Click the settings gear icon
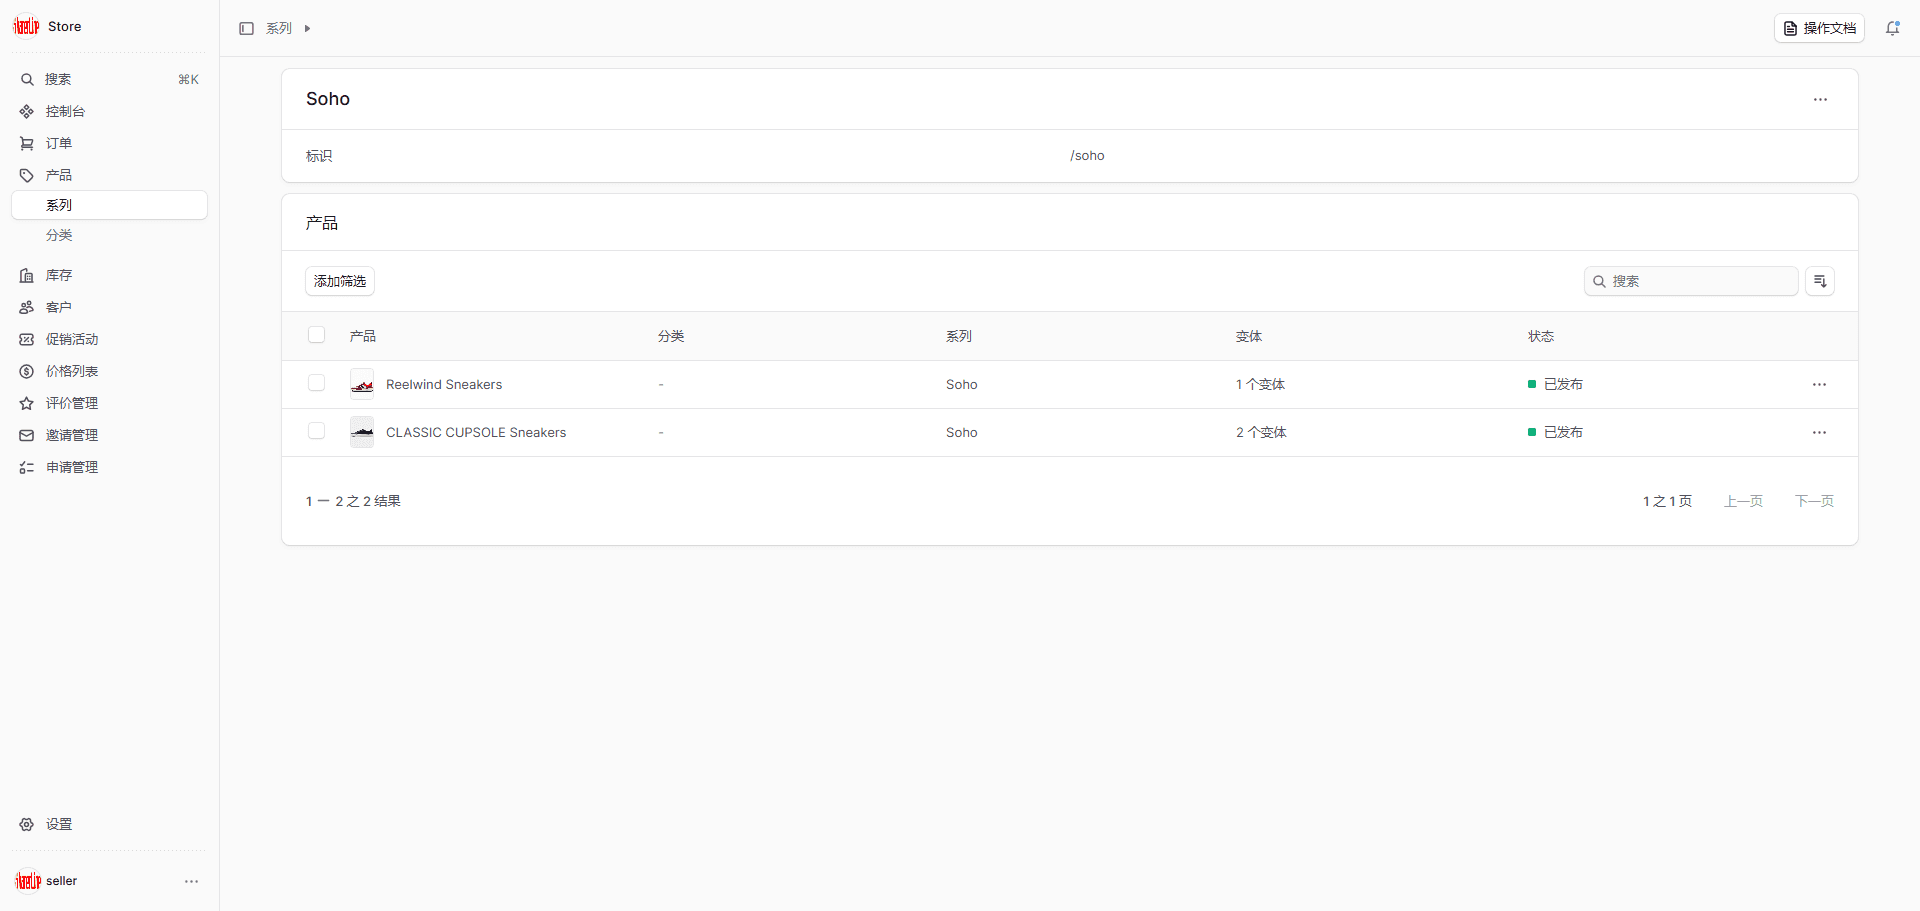This screenshot has width=1920, height=911. (27, 824)
